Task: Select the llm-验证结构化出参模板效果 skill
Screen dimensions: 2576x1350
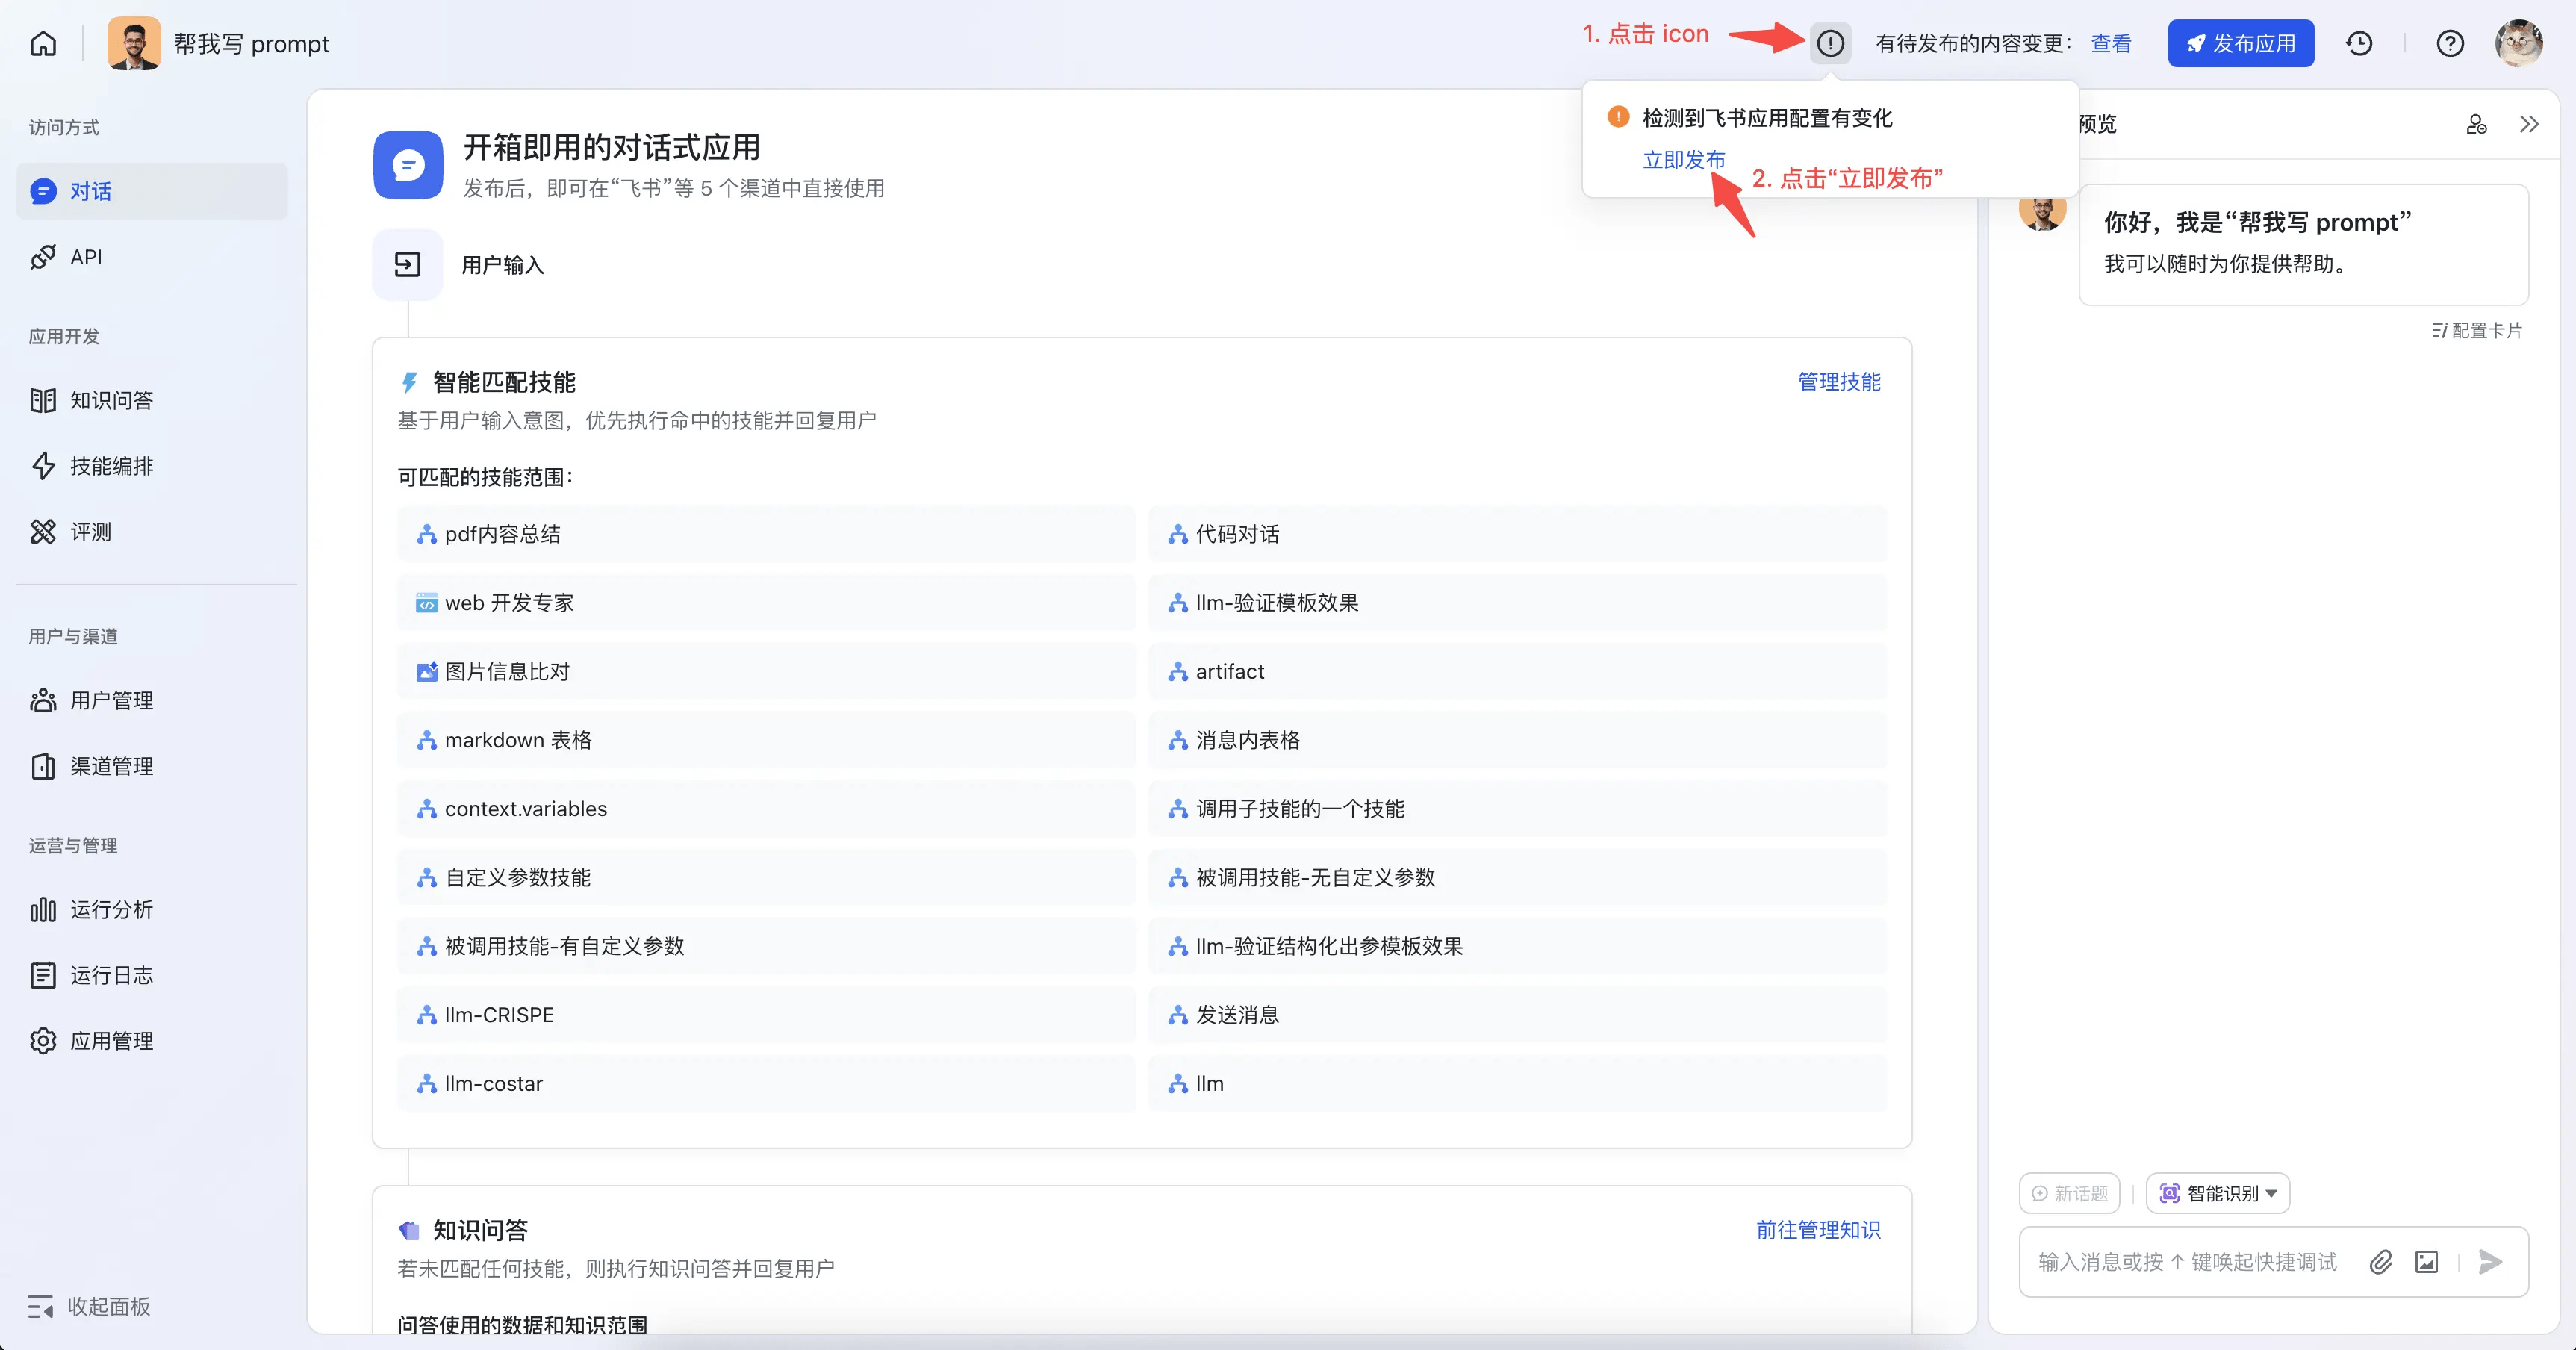Action: click(1517, 946)
